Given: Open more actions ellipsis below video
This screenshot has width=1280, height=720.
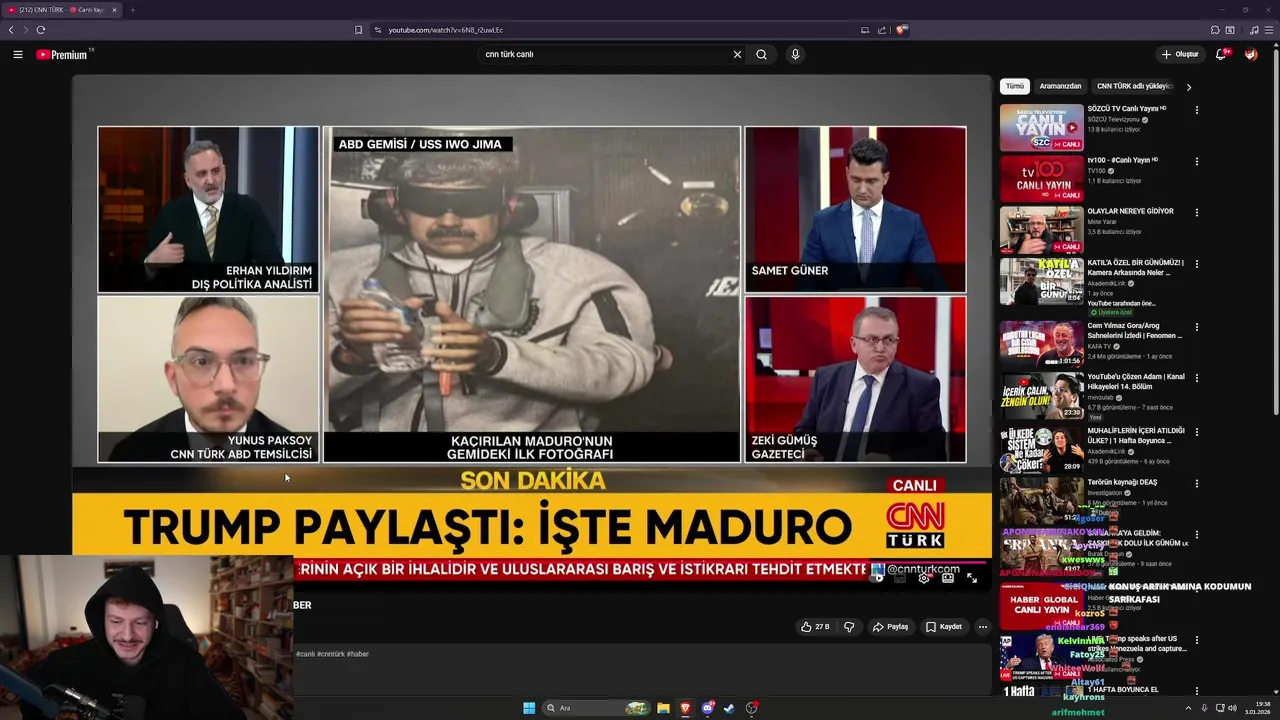Looking at the screenshot, I should click(x=982, y=627).
